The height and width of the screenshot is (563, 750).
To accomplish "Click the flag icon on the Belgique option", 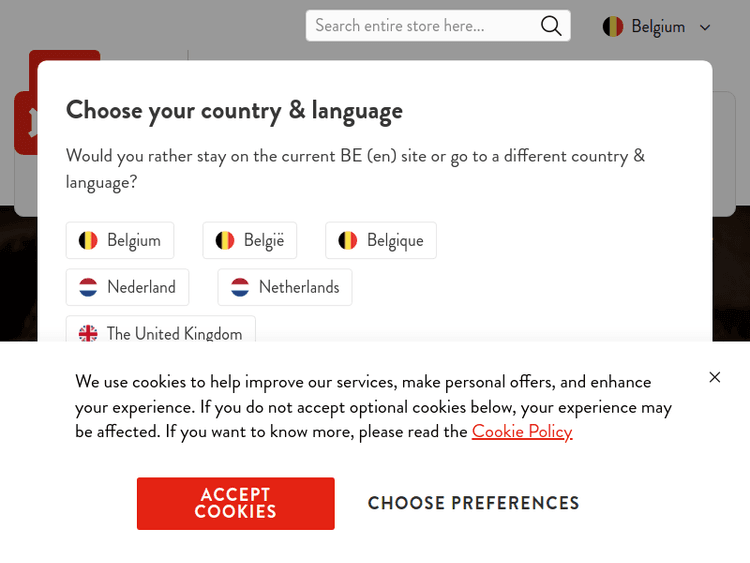I will tap(348, 240).
